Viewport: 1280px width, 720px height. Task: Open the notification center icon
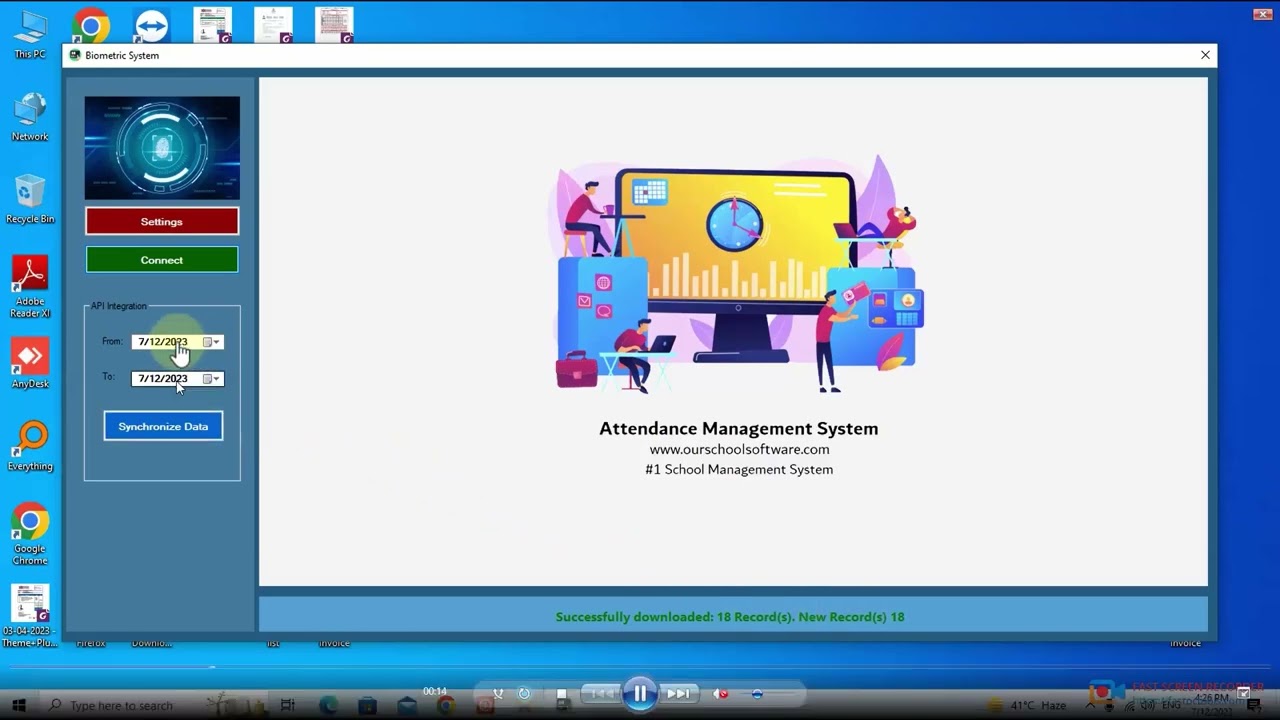(1253, 706)
